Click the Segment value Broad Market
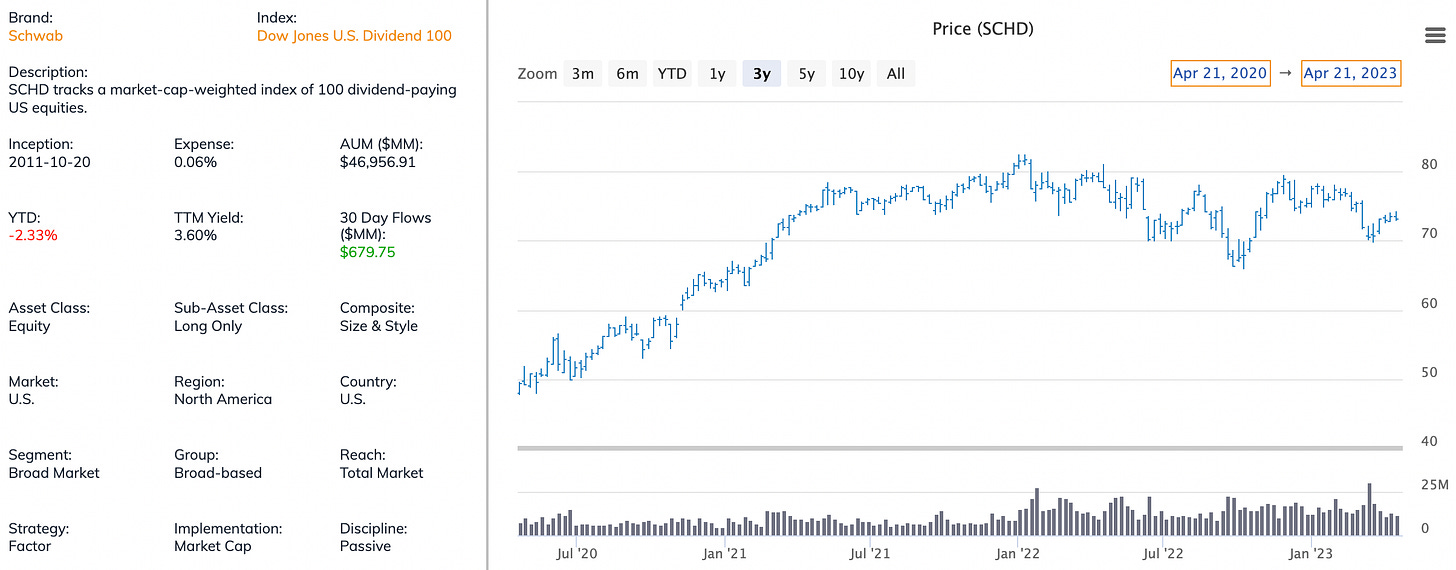Screen dimensions: 1456x570 54,473
